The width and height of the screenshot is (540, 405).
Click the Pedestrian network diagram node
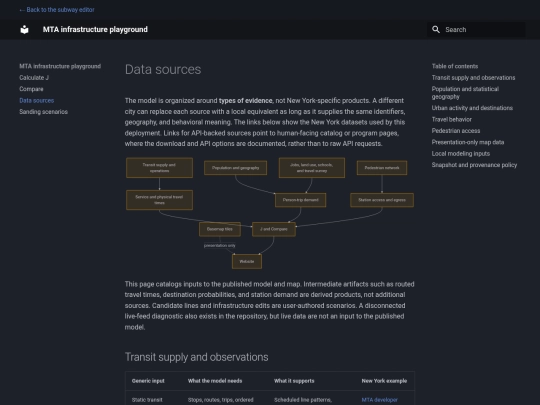click(382, 168)
